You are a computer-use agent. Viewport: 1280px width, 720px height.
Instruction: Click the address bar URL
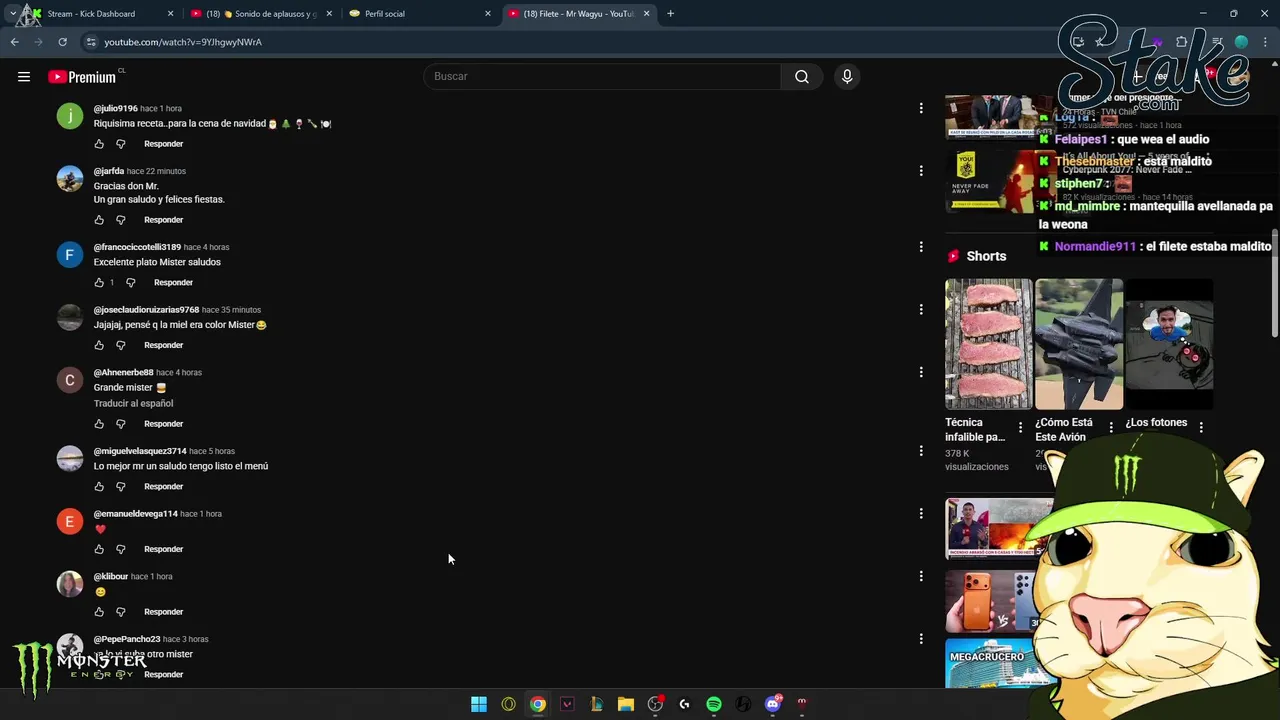coord(183,42)
